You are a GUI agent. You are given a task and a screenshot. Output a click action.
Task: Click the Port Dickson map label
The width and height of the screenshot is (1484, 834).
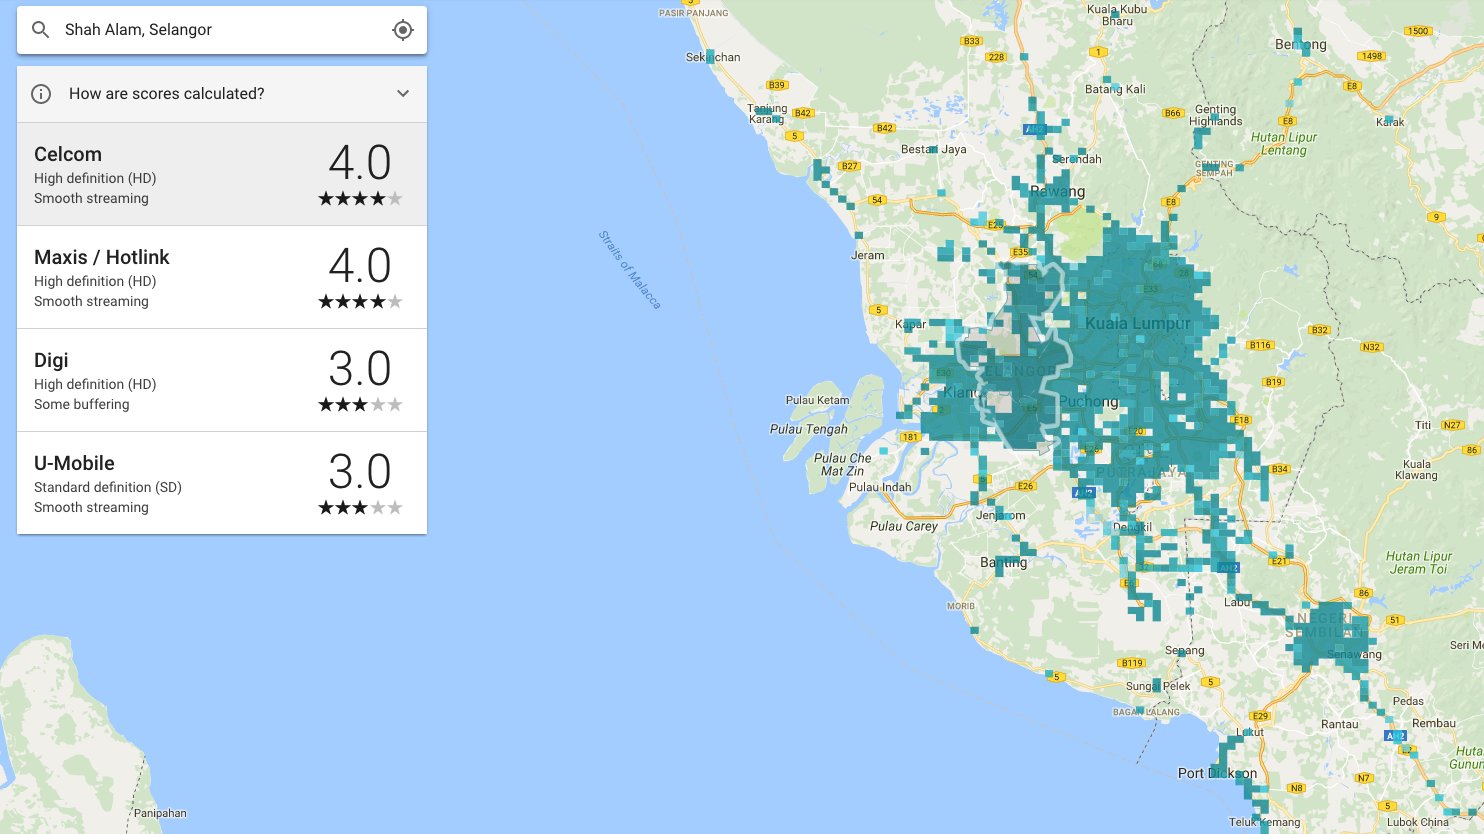[x=1217, y=773]
